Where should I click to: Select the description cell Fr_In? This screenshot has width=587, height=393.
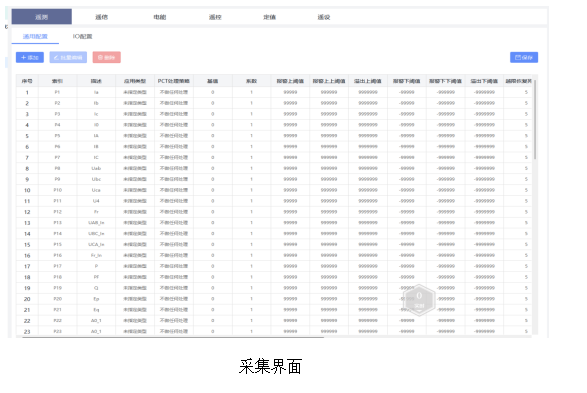(96, 255)
